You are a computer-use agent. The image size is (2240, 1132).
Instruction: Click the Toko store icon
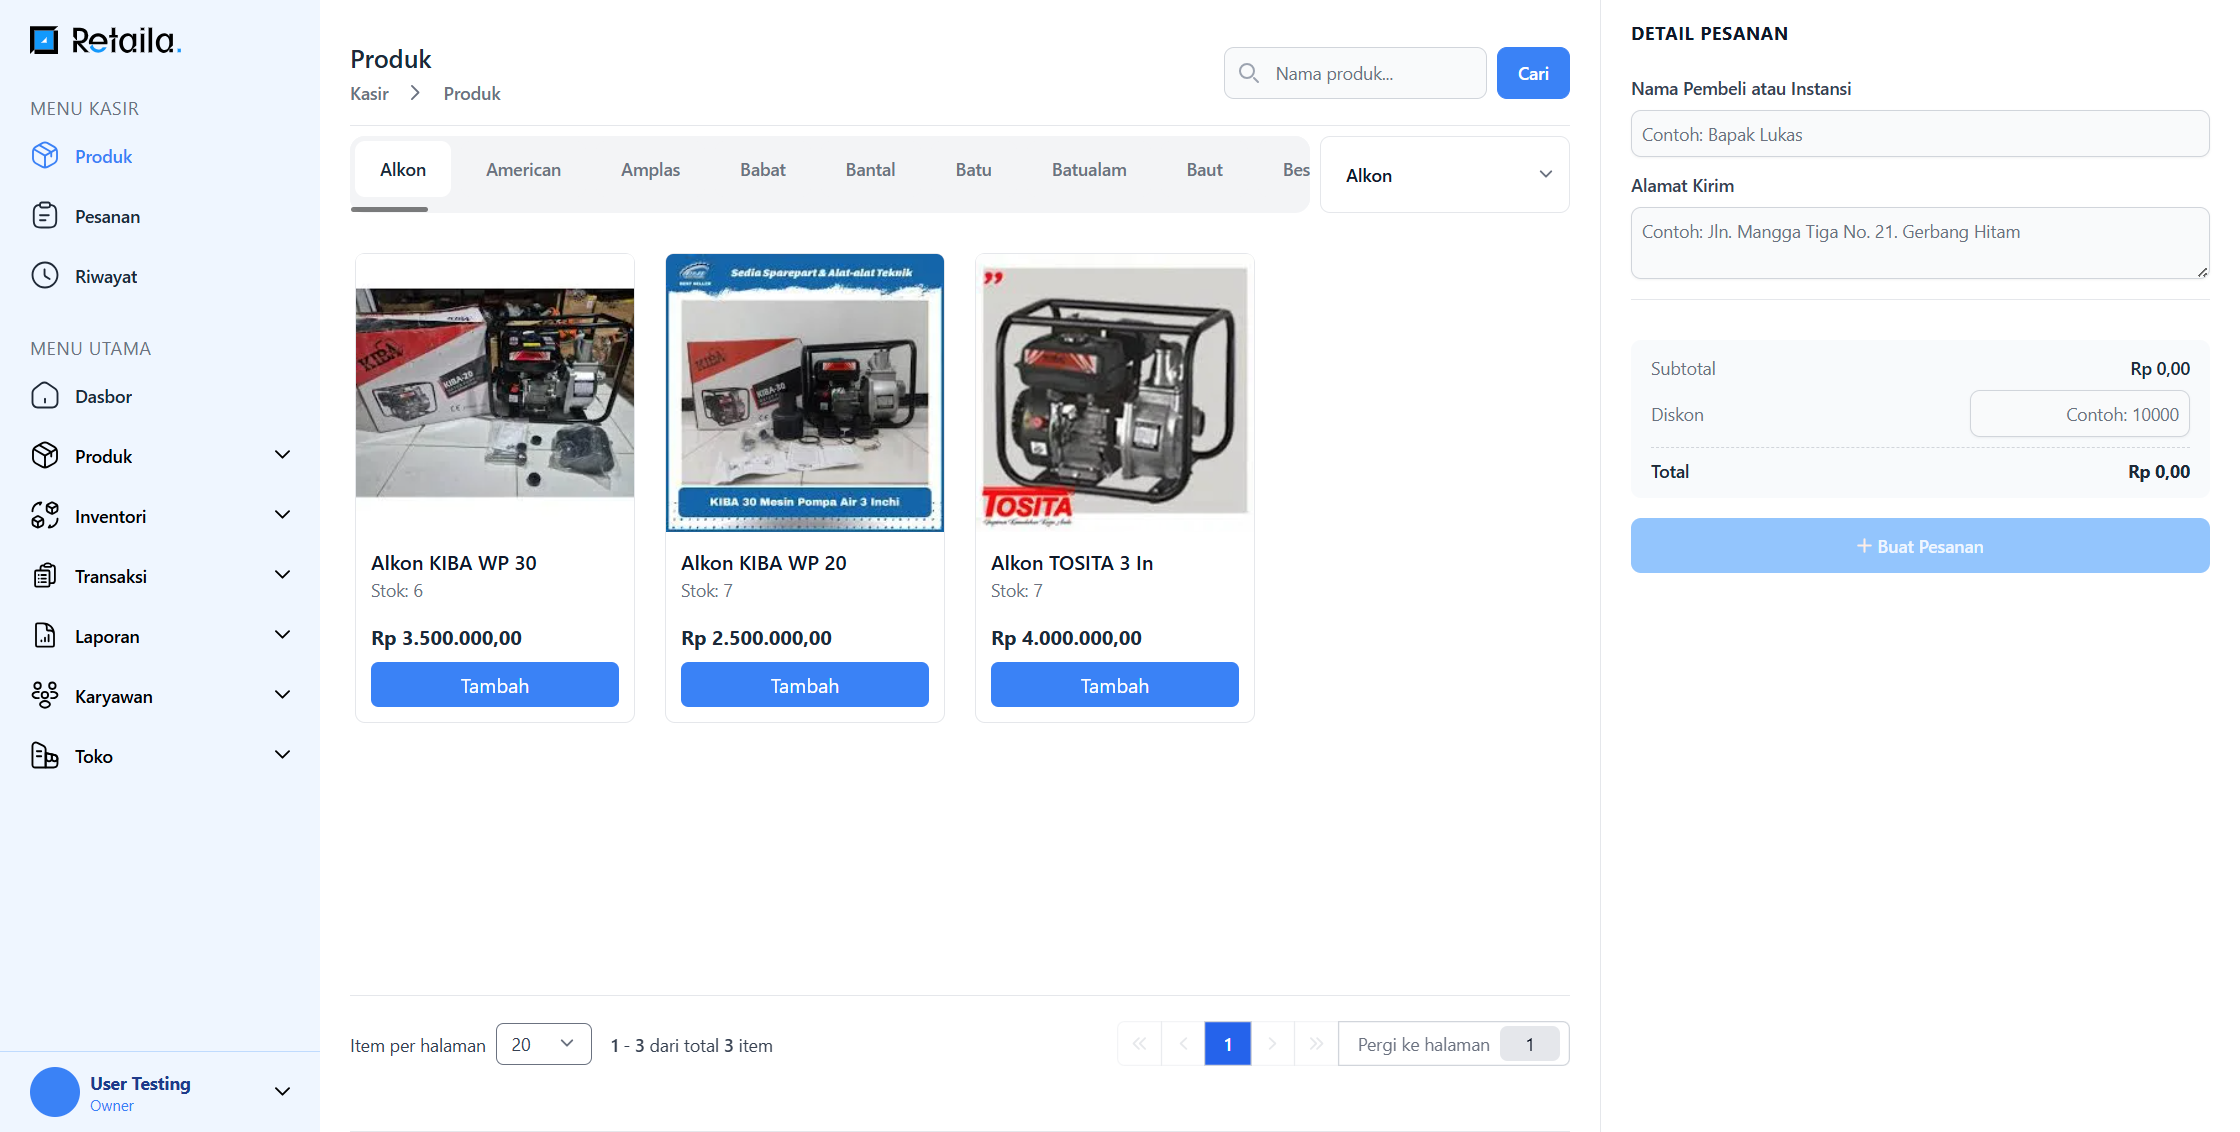click(45, 756)
